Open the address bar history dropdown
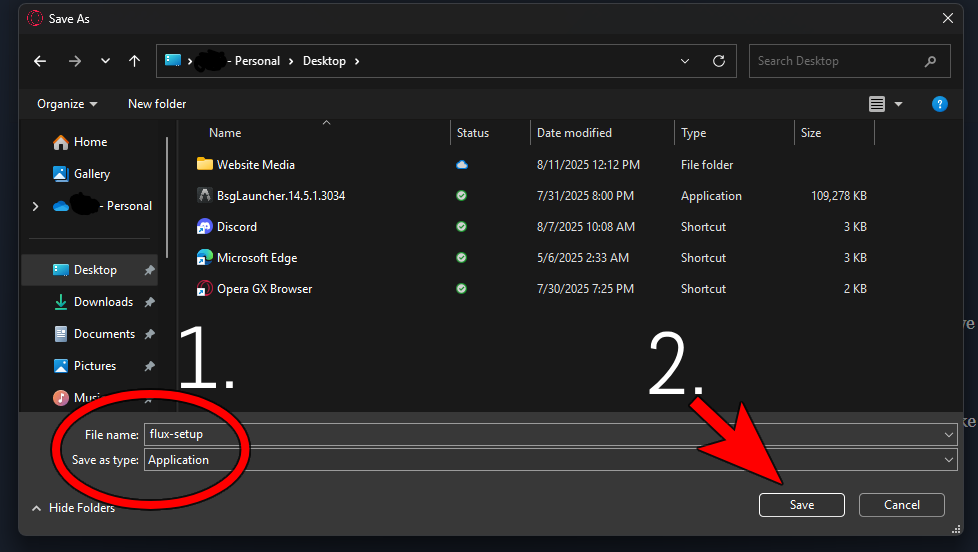The image size is (978, 552). [x=685, y=61]
